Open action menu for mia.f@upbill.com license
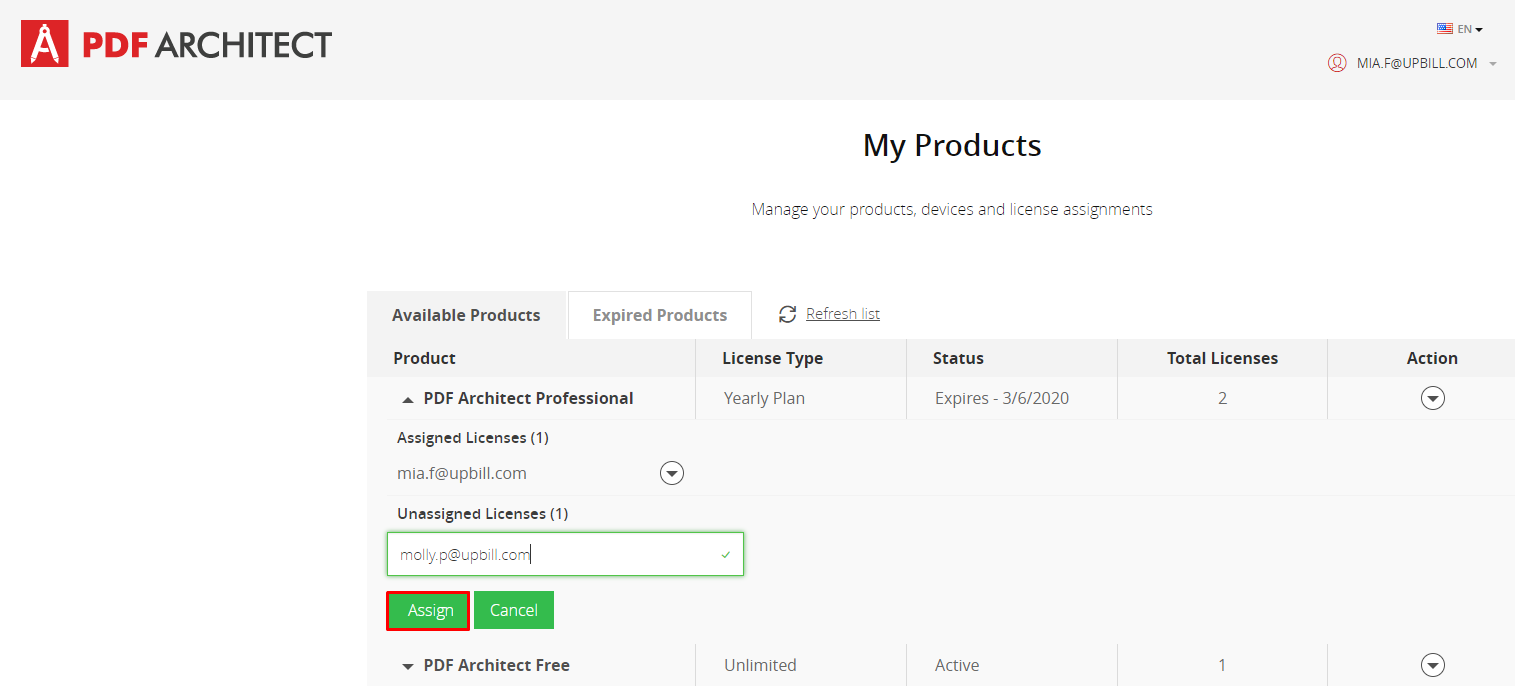Screen dimensions: 1515x693 672,473
